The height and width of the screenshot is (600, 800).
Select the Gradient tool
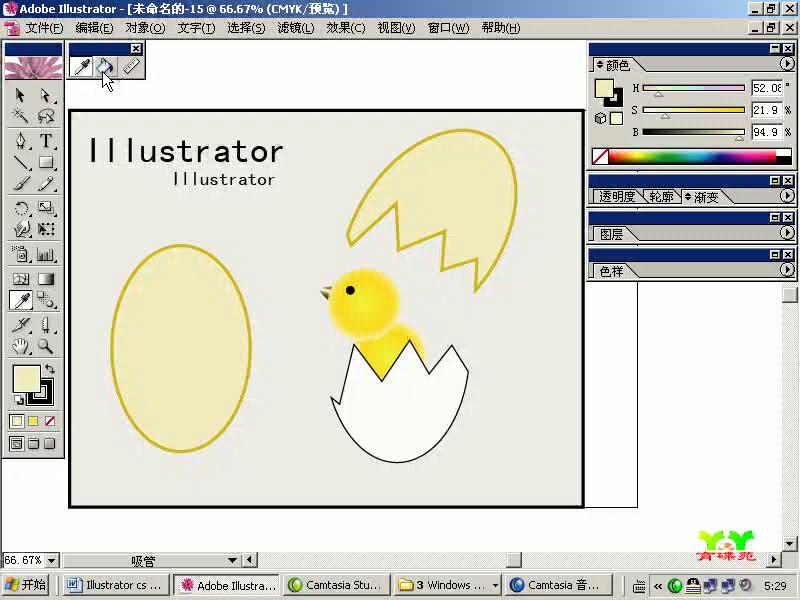coord(46,279)
